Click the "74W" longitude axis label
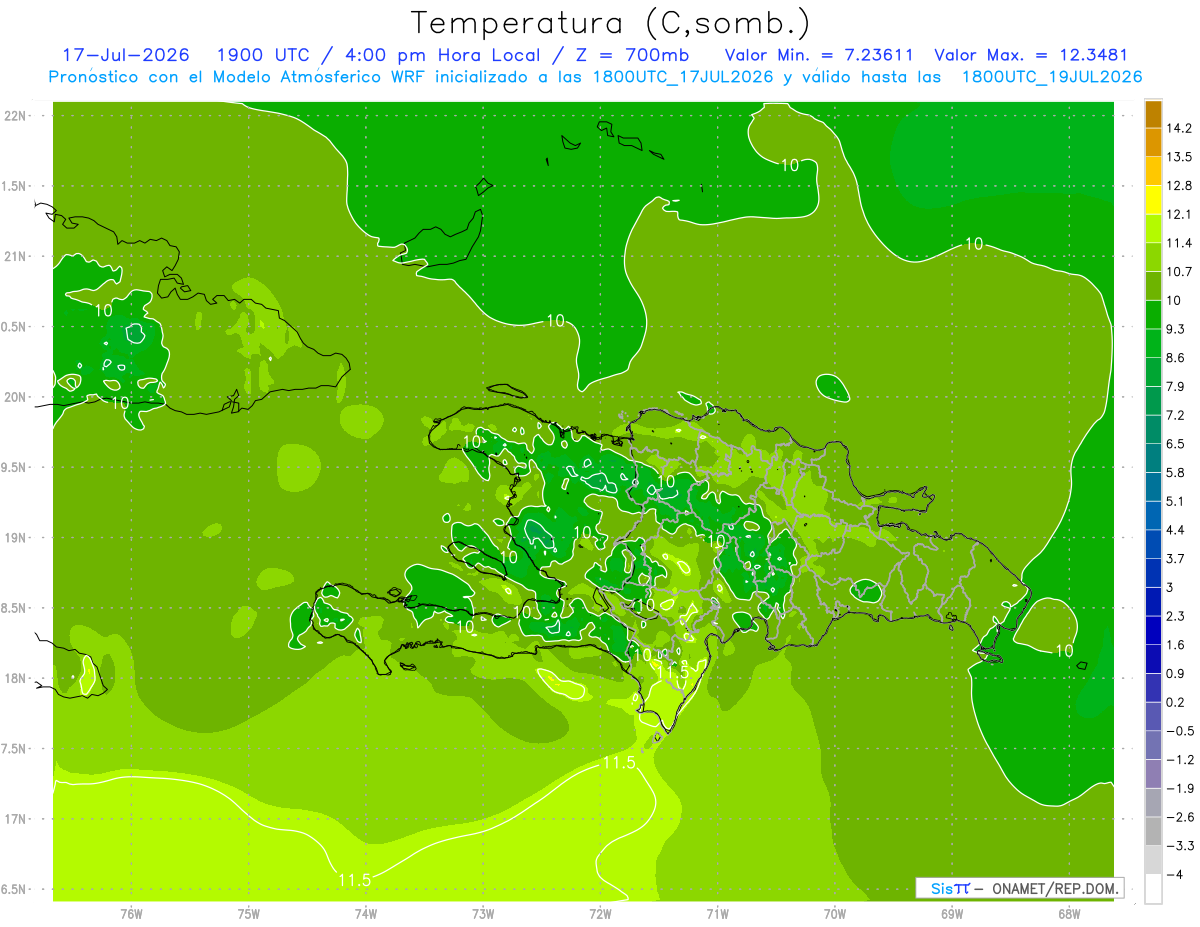 coord(366,914)
